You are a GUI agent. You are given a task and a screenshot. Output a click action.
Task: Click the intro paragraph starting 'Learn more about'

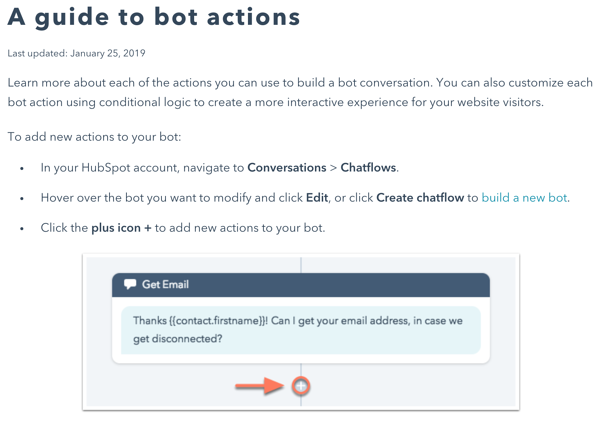click(300, 92)
